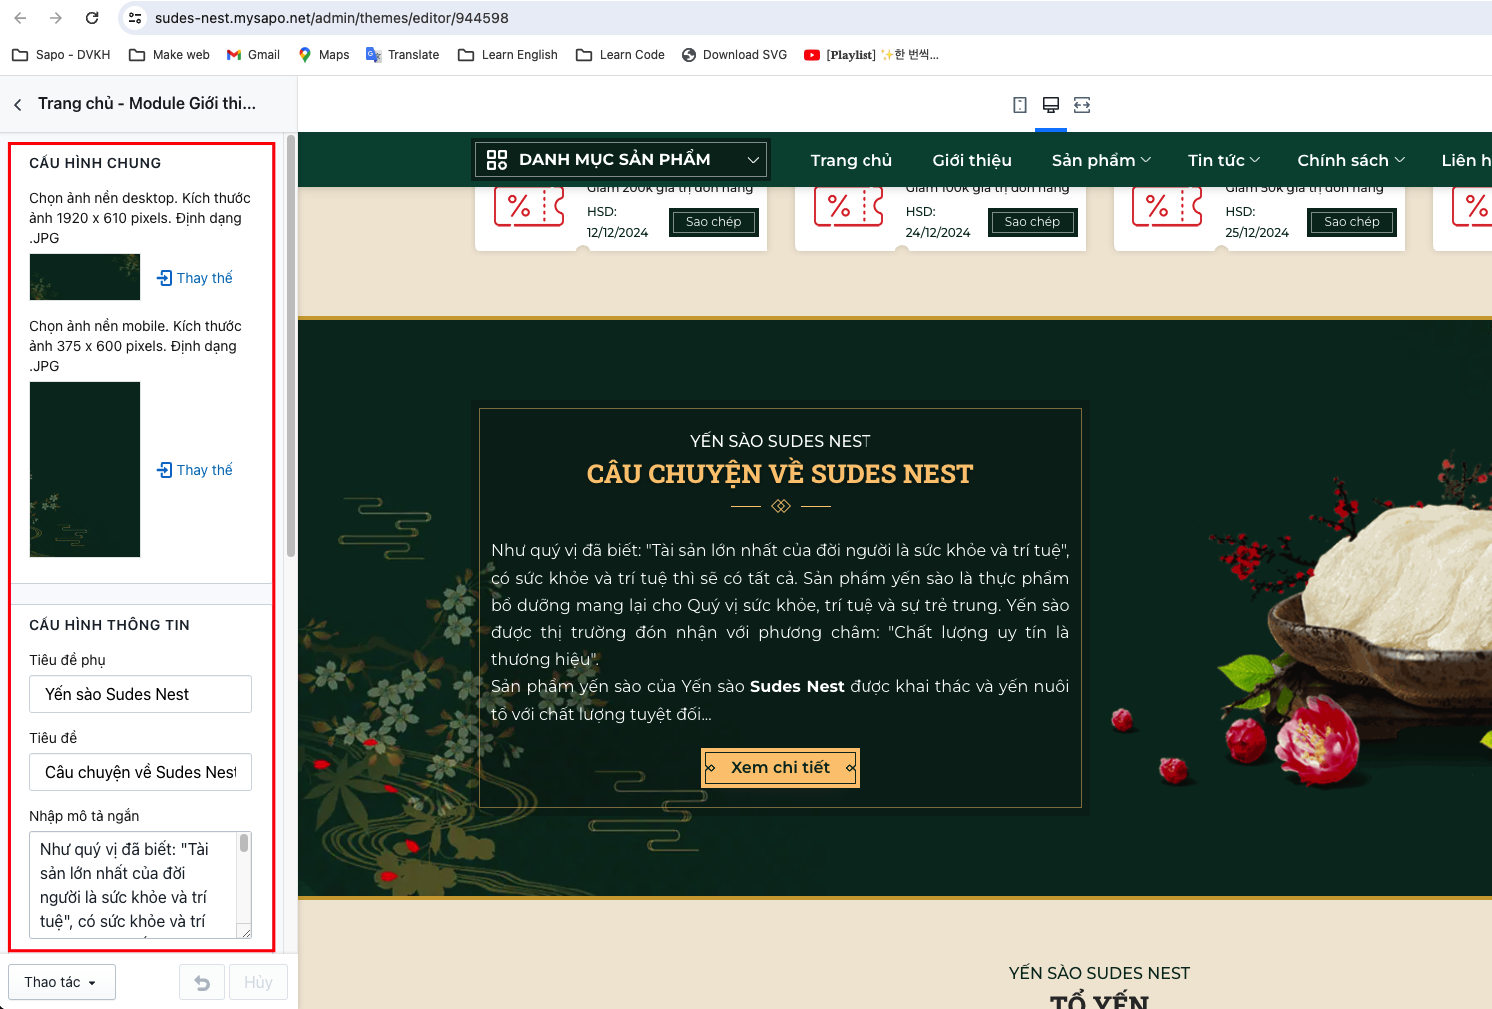Open Gmail bookmark
Viewport: 1492px width, 1009px height.
coord(253,55)
